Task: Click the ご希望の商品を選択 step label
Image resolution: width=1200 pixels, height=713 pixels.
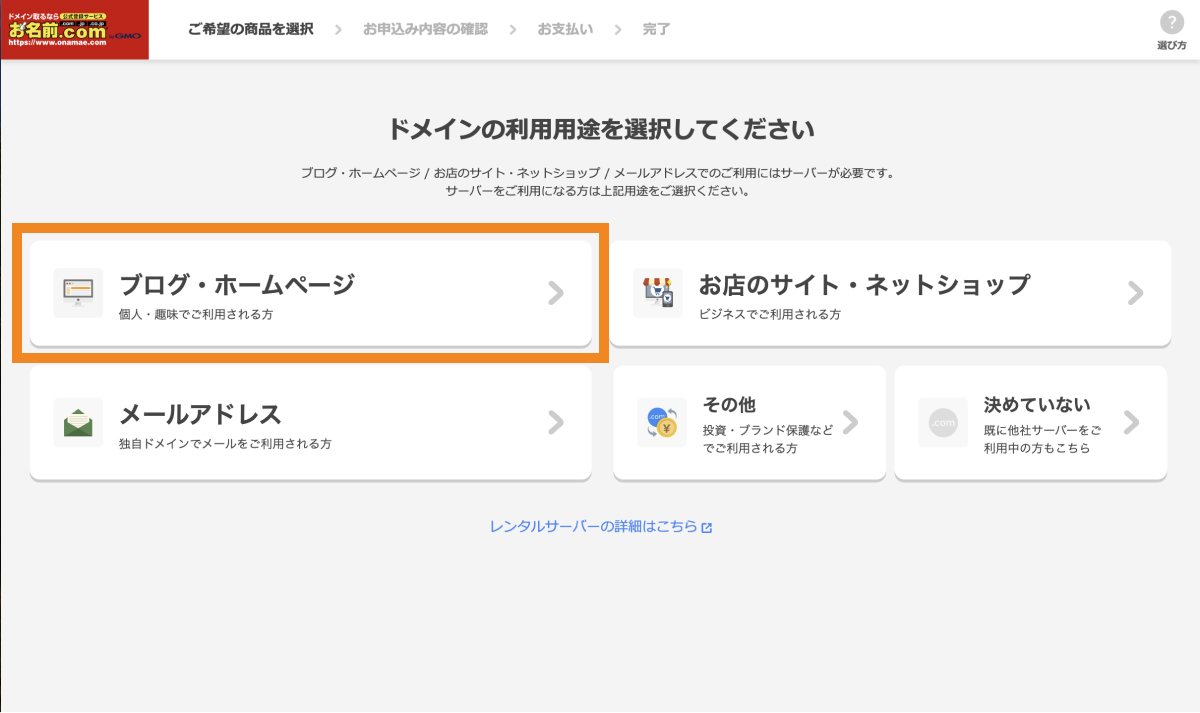Action: (x=248, y=29)
